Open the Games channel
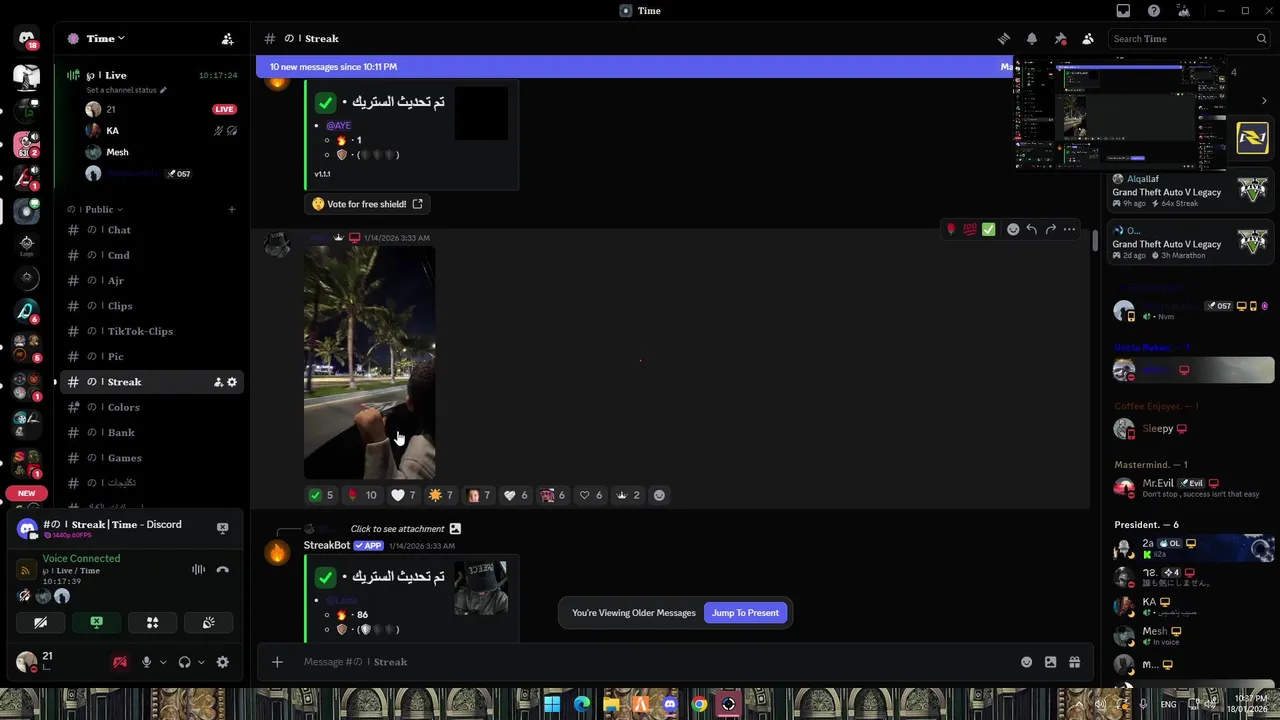The height and width of the screenshot is (720, 1280). coord(152,458)
